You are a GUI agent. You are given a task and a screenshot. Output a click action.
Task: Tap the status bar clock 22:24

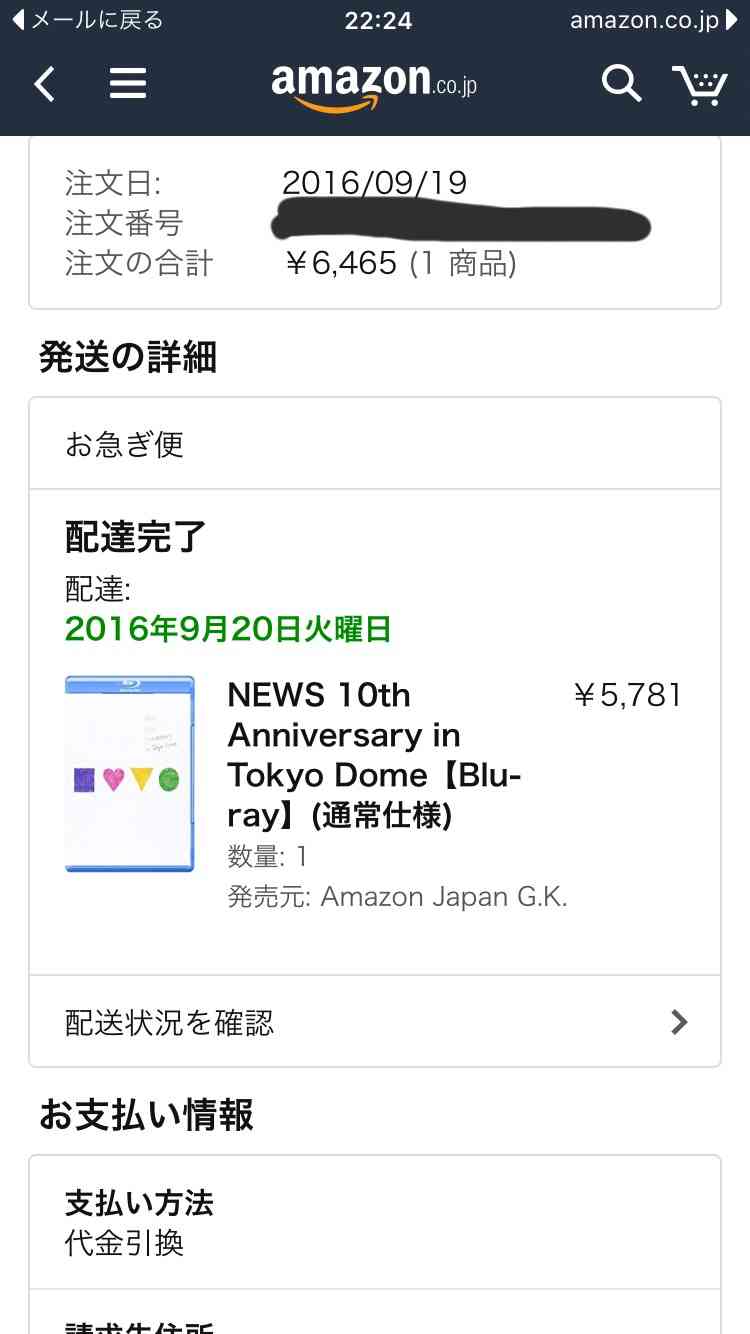(x=378, y=20)
